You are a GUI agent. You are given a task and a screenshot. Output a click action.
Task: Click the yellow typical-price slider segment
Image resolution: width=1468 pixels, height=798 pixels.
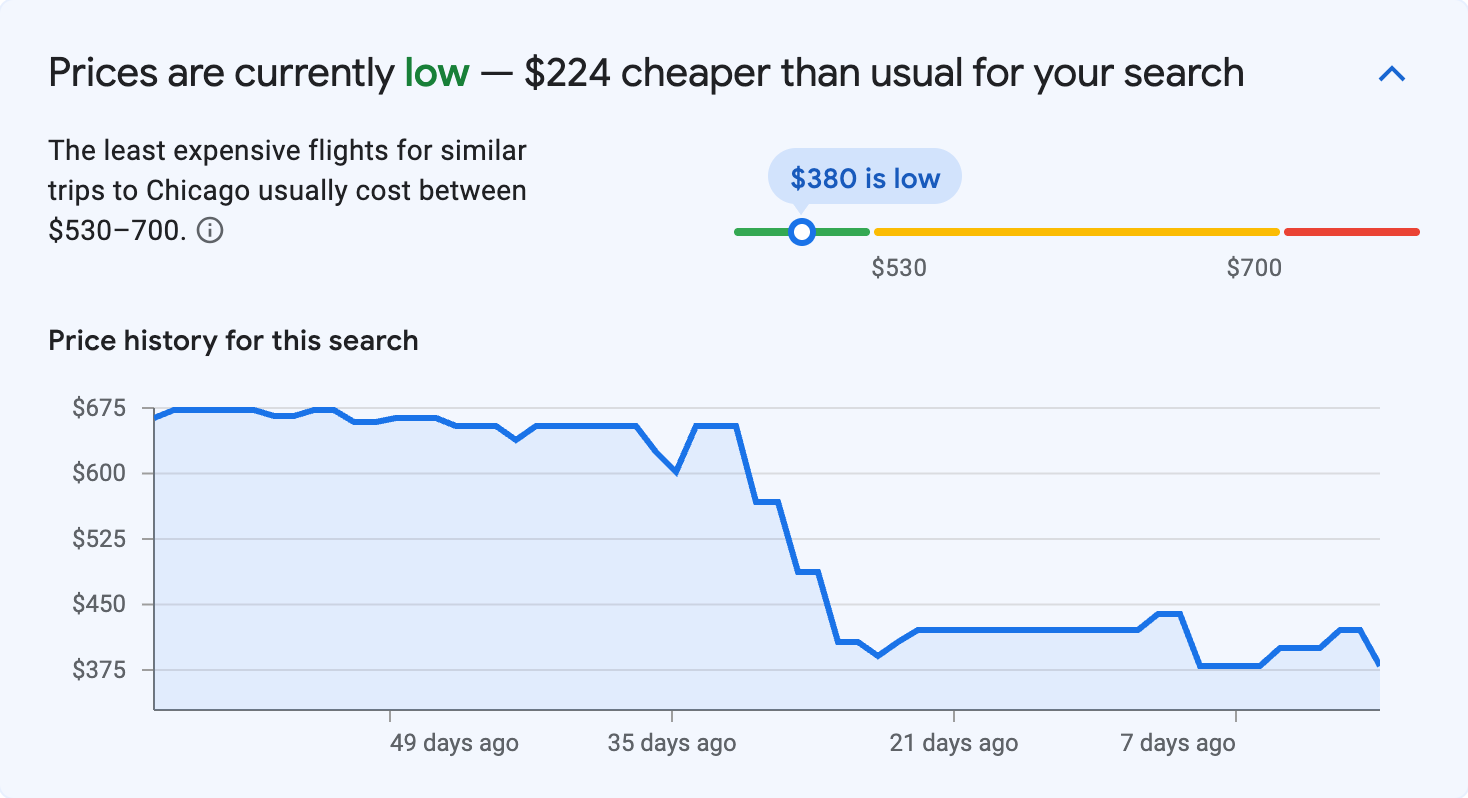1075,231
